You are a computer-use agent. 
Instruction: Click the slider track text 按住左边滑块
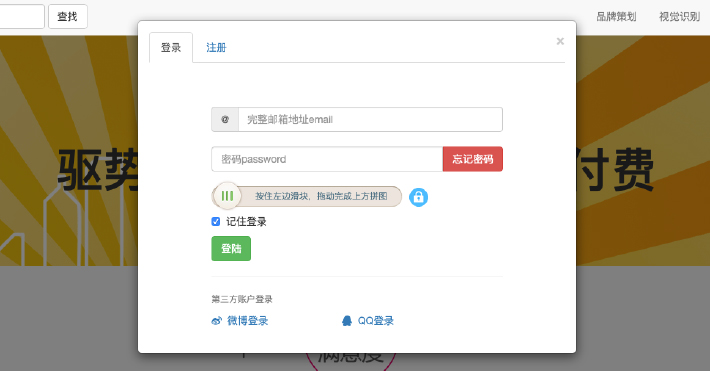pos(282,196)
